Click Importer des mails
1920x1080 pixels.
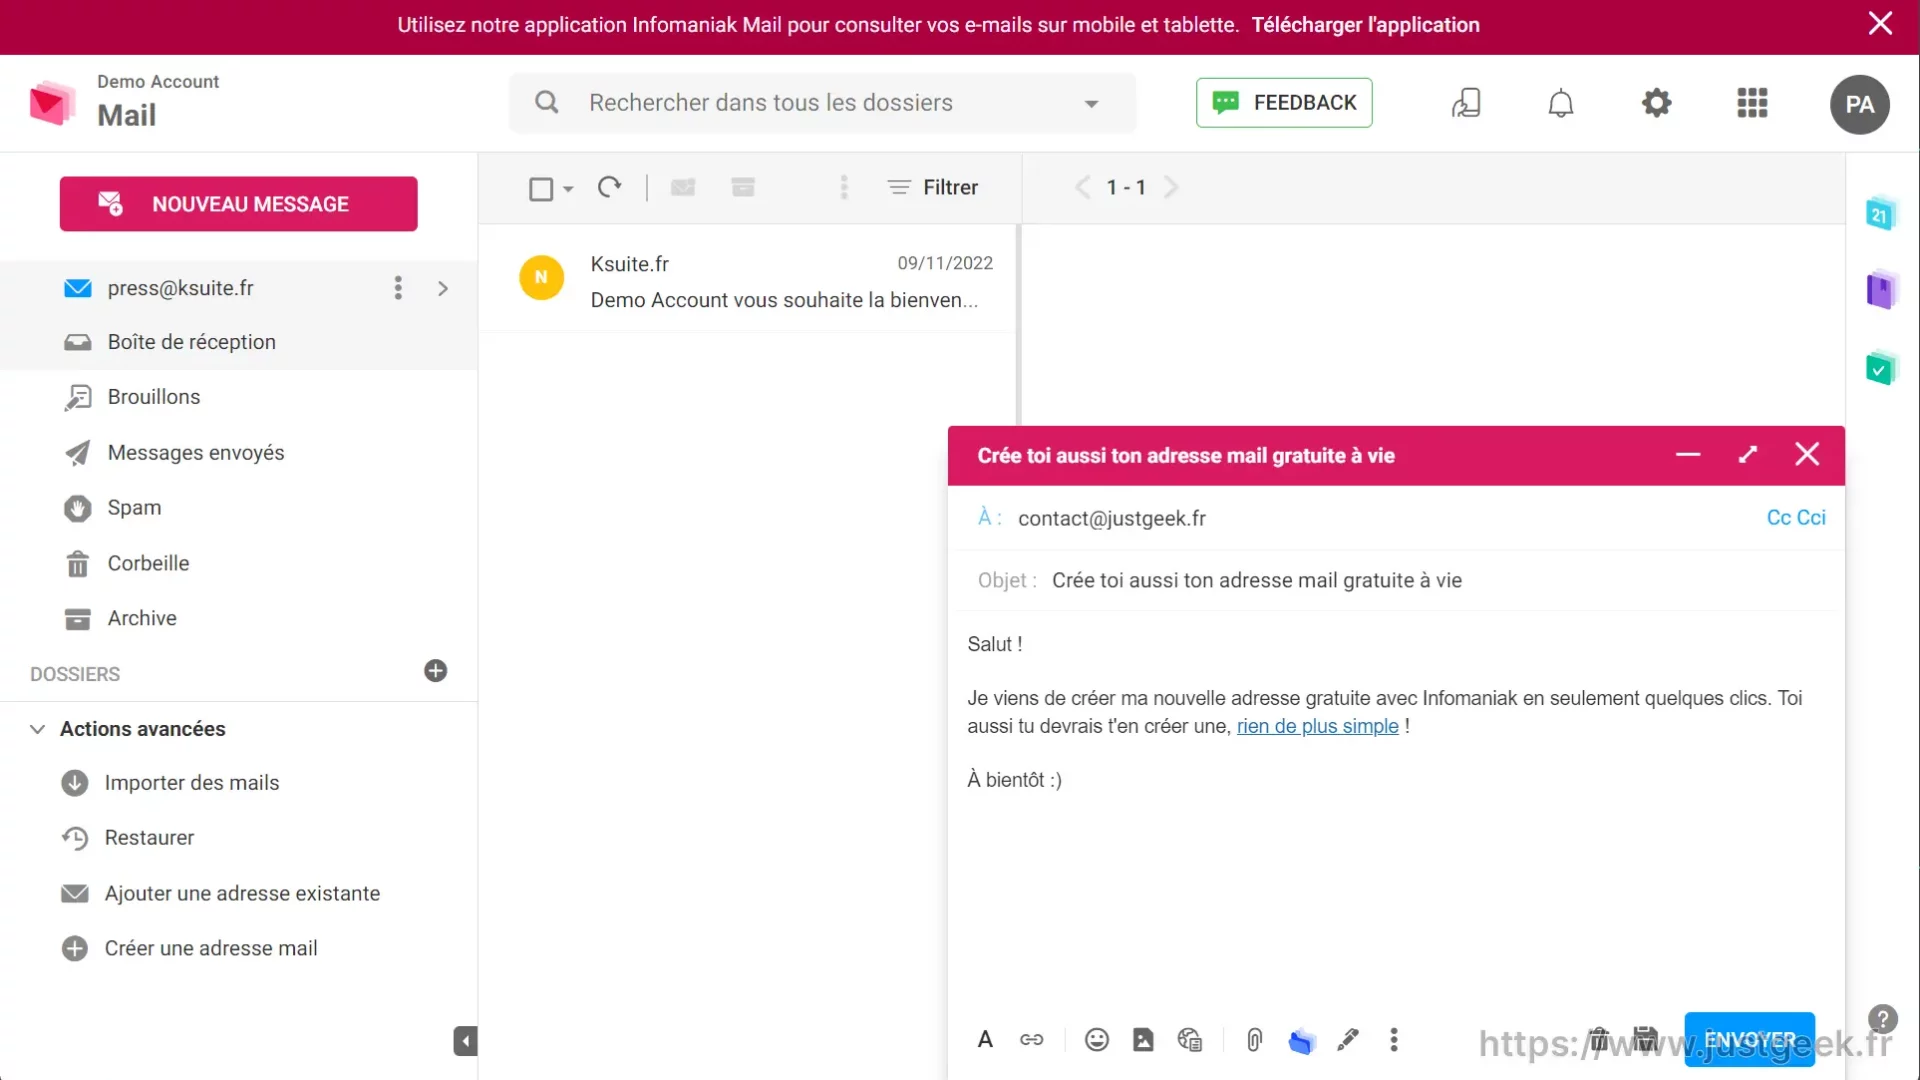(191, 783)
